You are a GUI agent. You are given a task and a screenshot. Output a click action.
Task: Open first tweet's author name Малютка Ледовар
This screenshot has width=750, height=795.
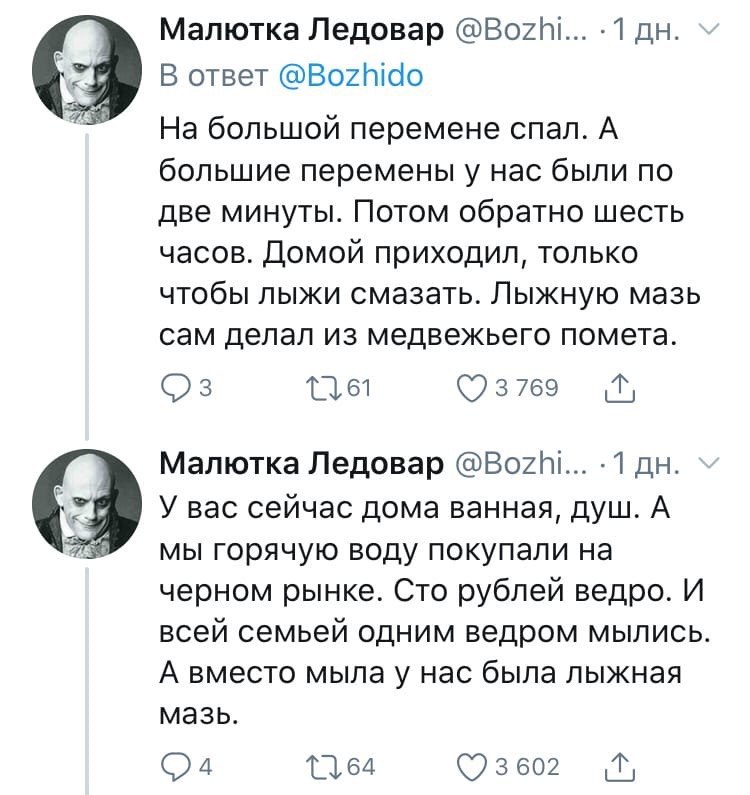pyautogui.click(x=301, y=31)
